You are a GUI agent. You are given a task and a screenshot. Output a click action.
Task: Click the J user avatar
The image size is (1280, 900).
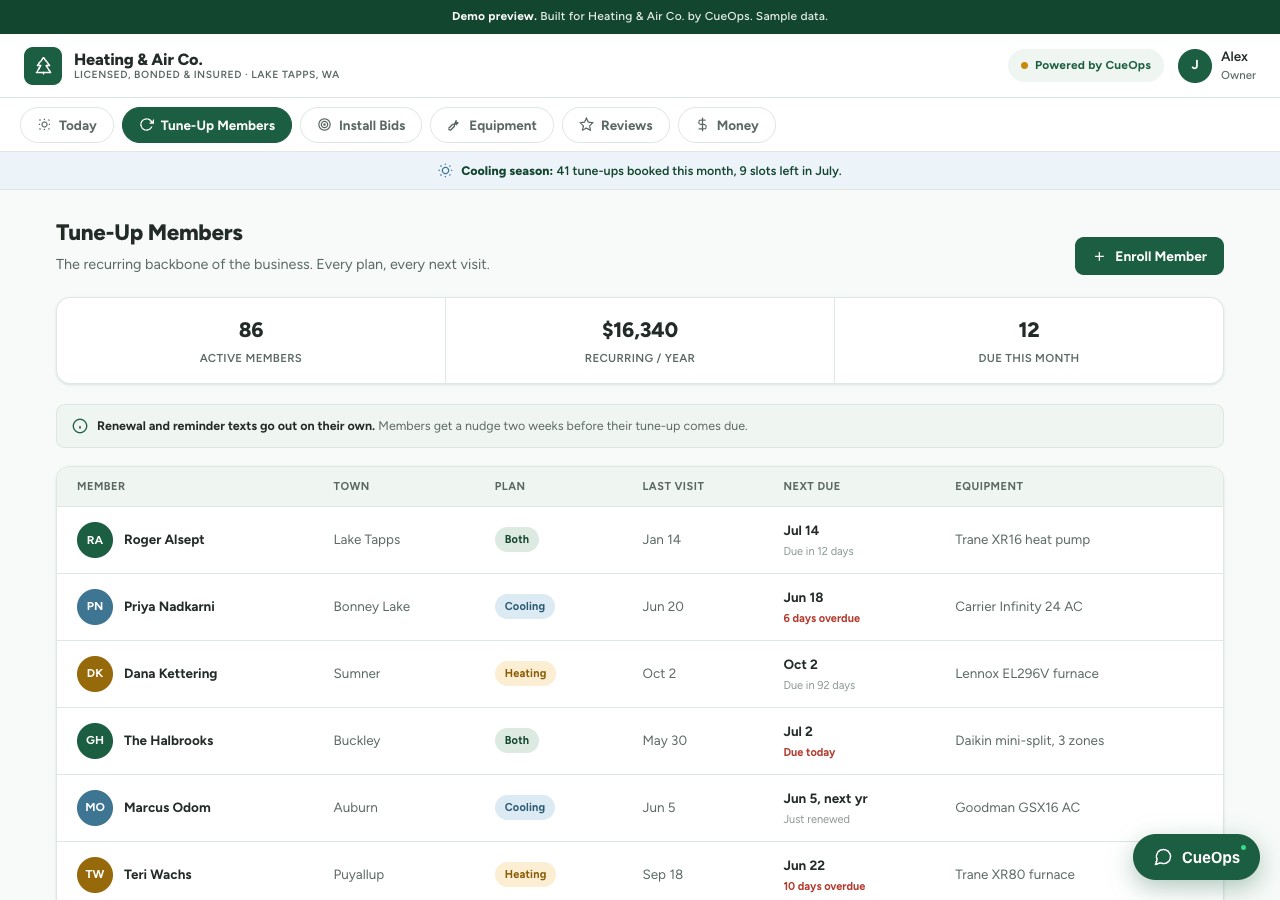(1195, 65)
